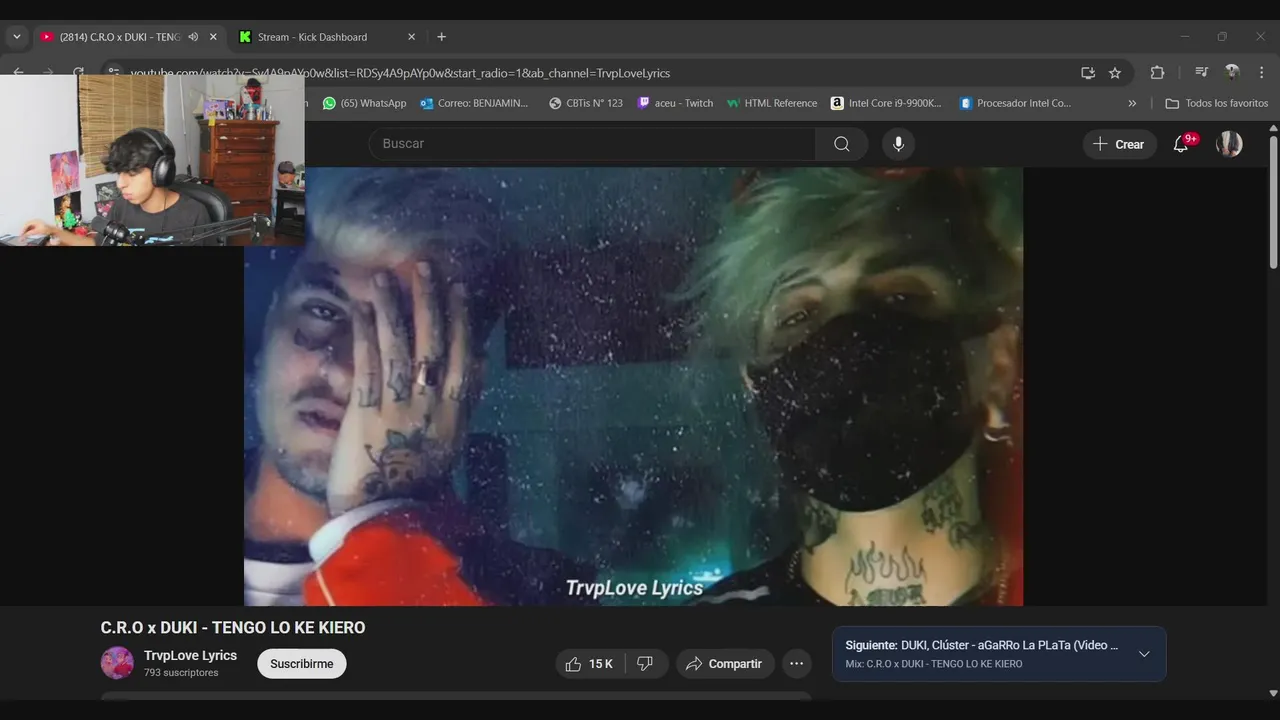Click the Mix: C.R.O x DUKI playlist text
The height and width of the screenshot is (720, 1280).
(x=934, y=664)
